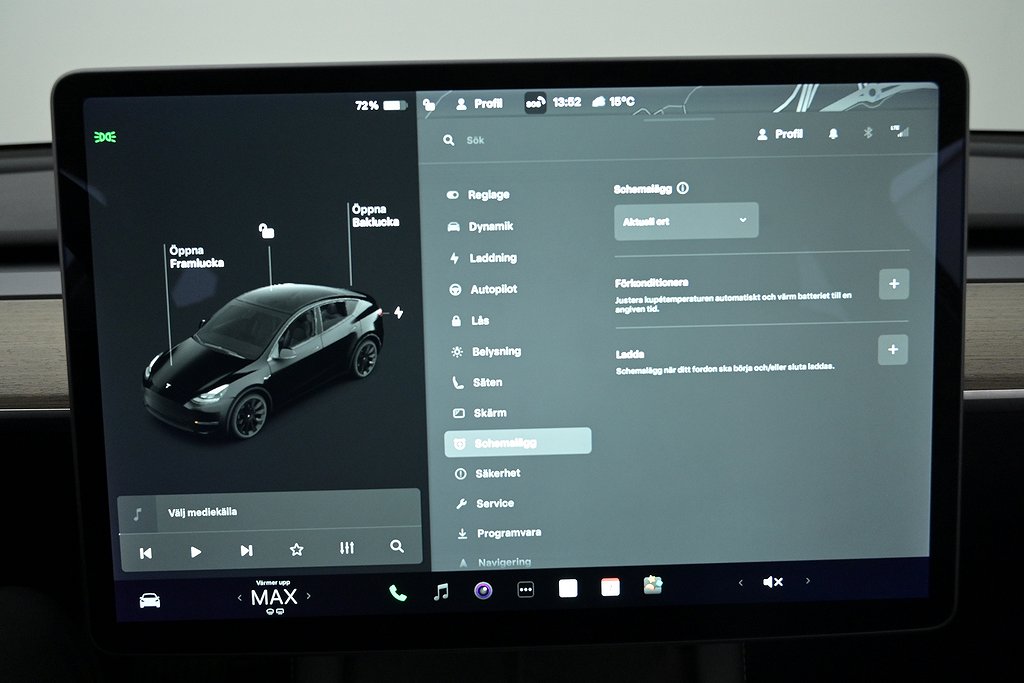Decrease volume with left arrow by speaker

pos(741,582)
